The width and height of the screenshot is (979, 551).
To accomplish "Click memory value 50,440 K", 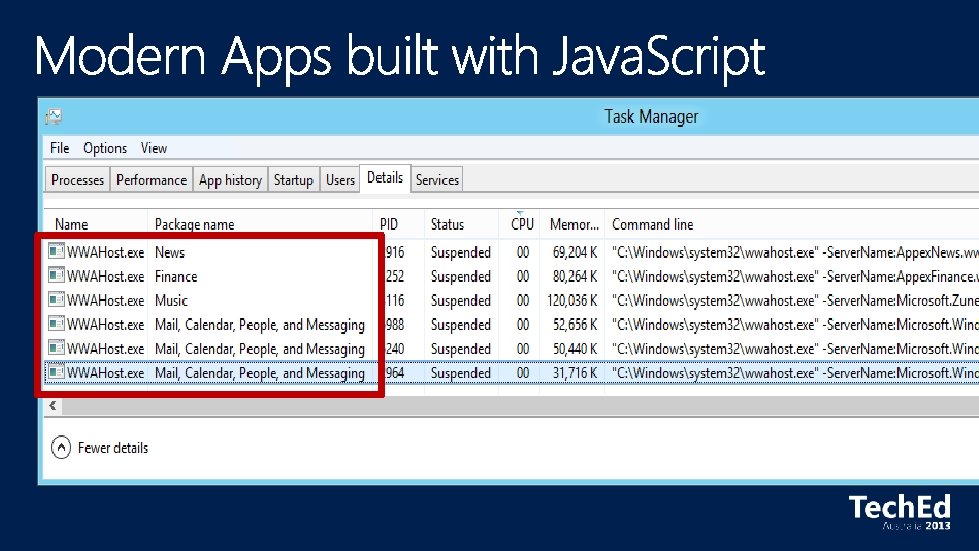I will pyautogui.click(x=574, y=349).
